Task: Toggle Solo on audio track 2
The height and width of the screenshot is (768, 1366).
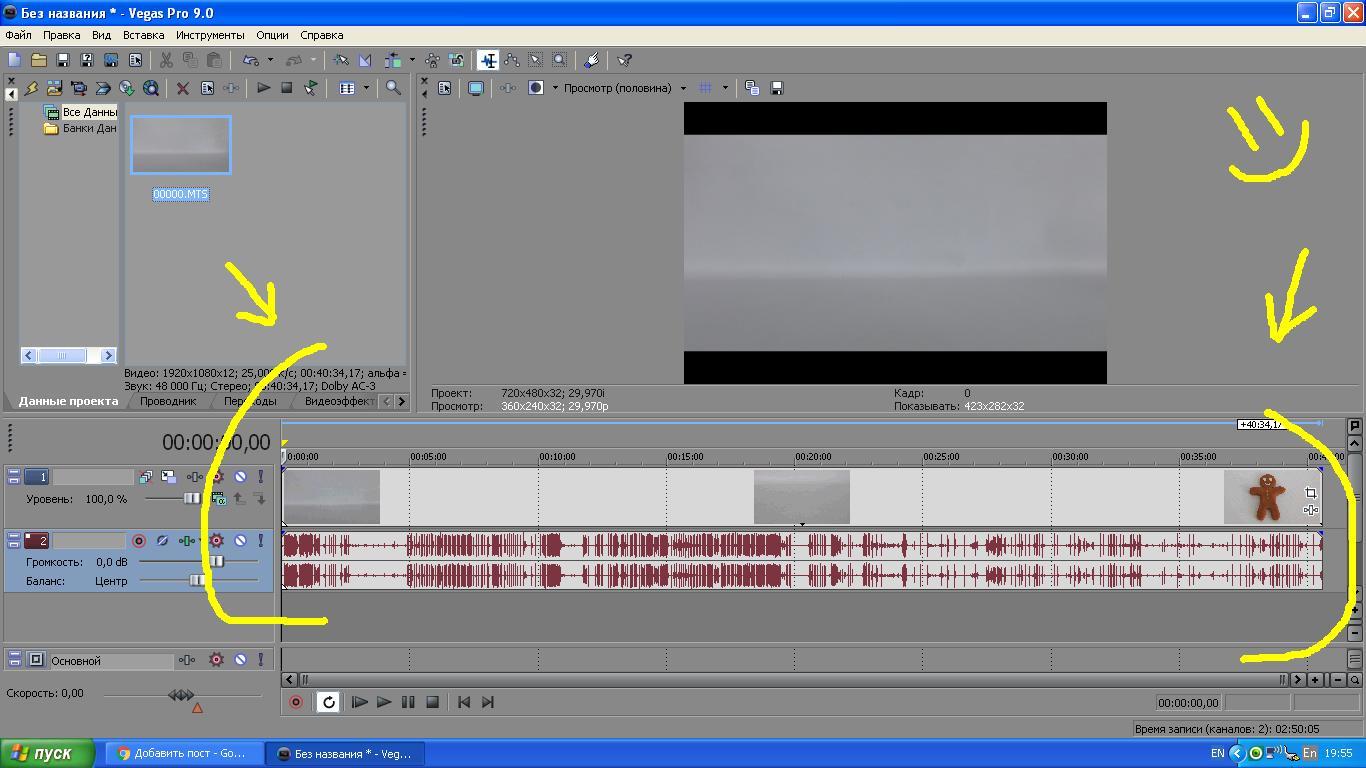Action: 261,541
